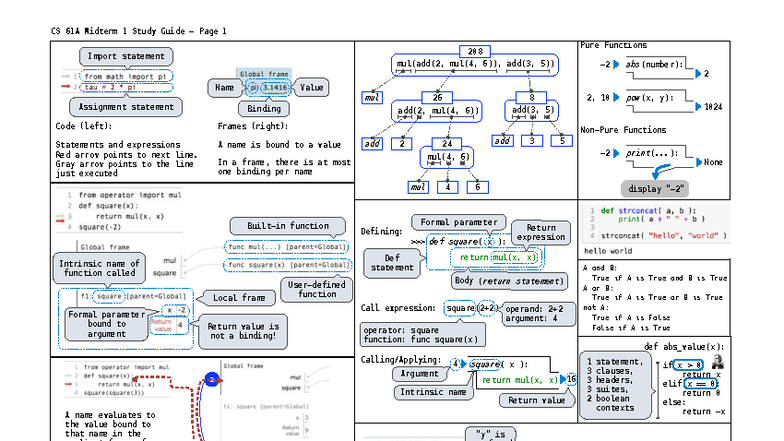Click the 'Non-Pure Functions' heading
Screen dimensions: 784x441
tap(623, 130)
